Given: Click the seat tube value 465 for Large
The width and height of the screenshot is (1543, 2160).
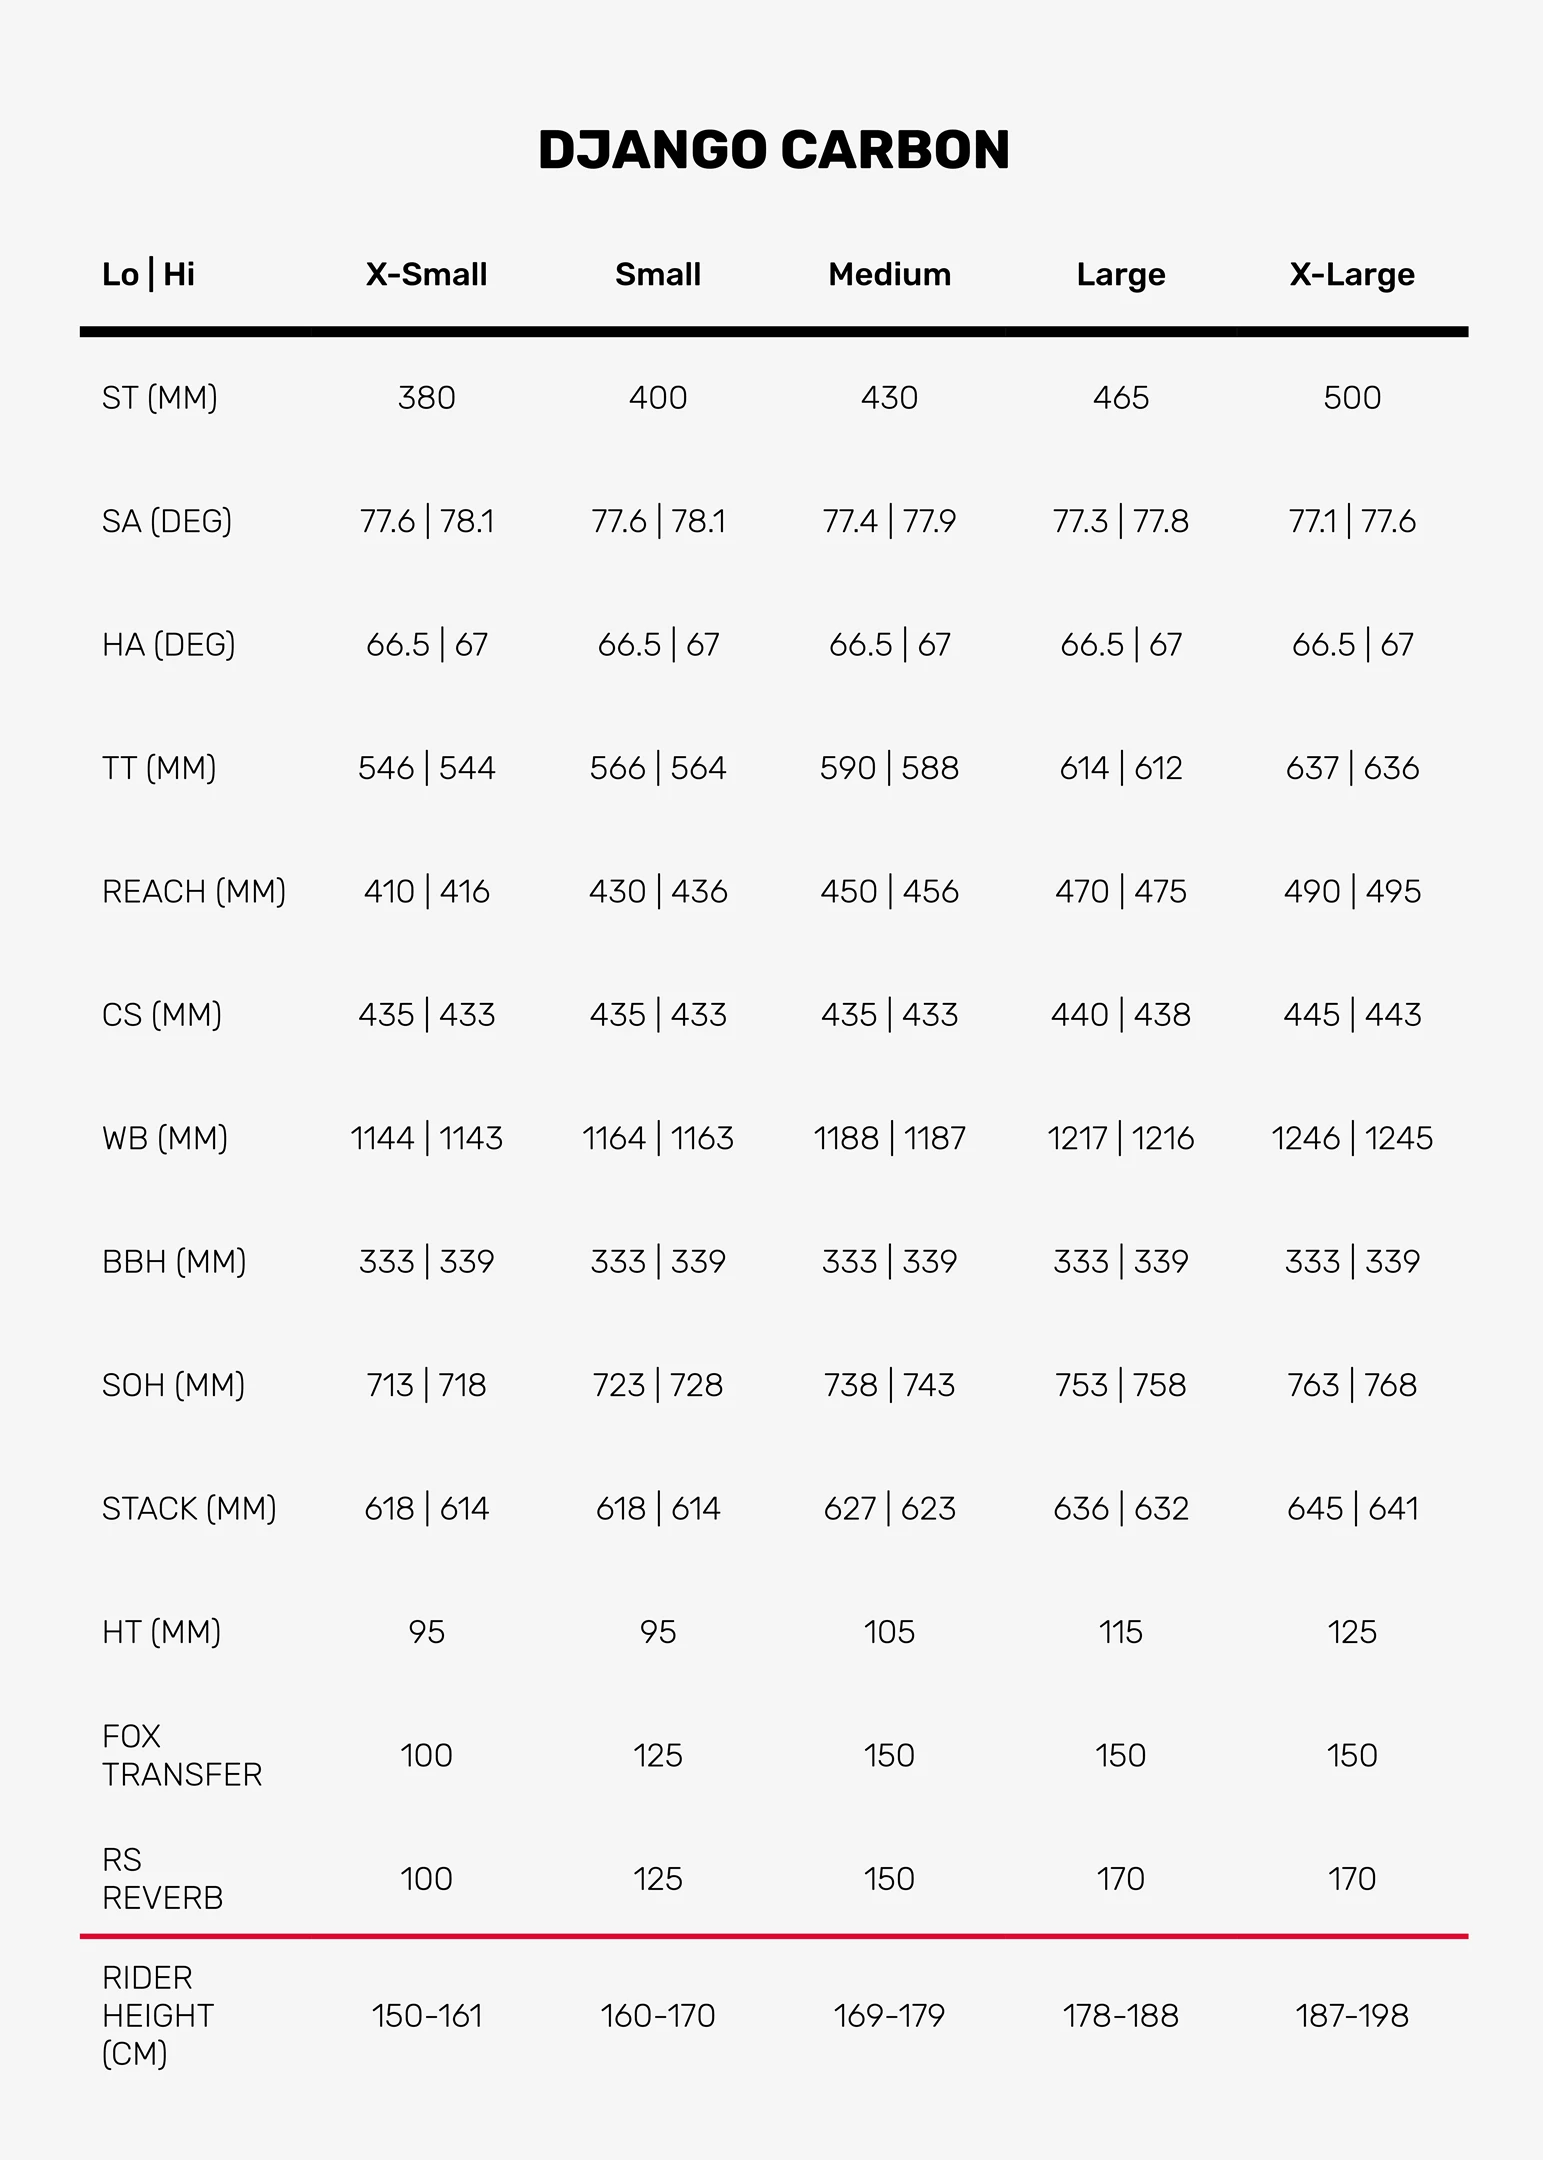Looking at the screenshot, I should [x=1120, y=398].
